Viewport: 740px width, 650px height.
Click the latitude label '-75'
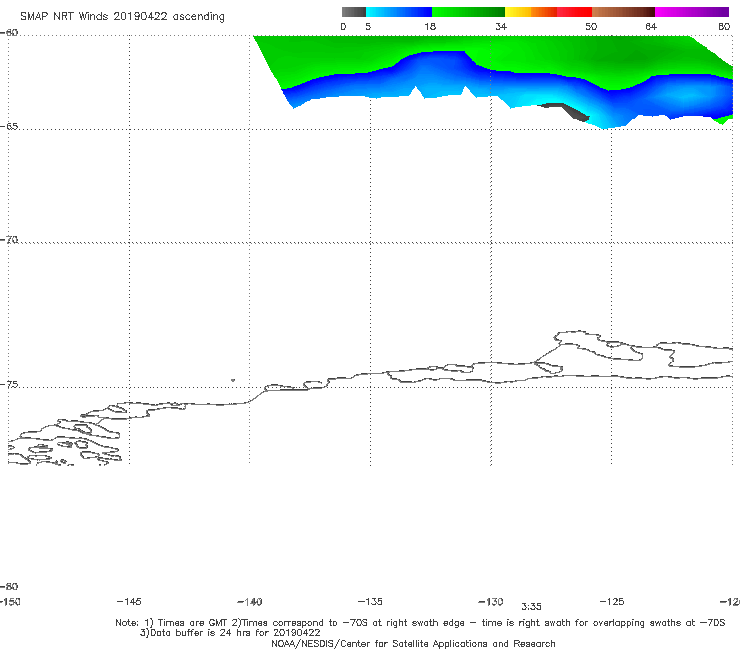pos(9,385)
